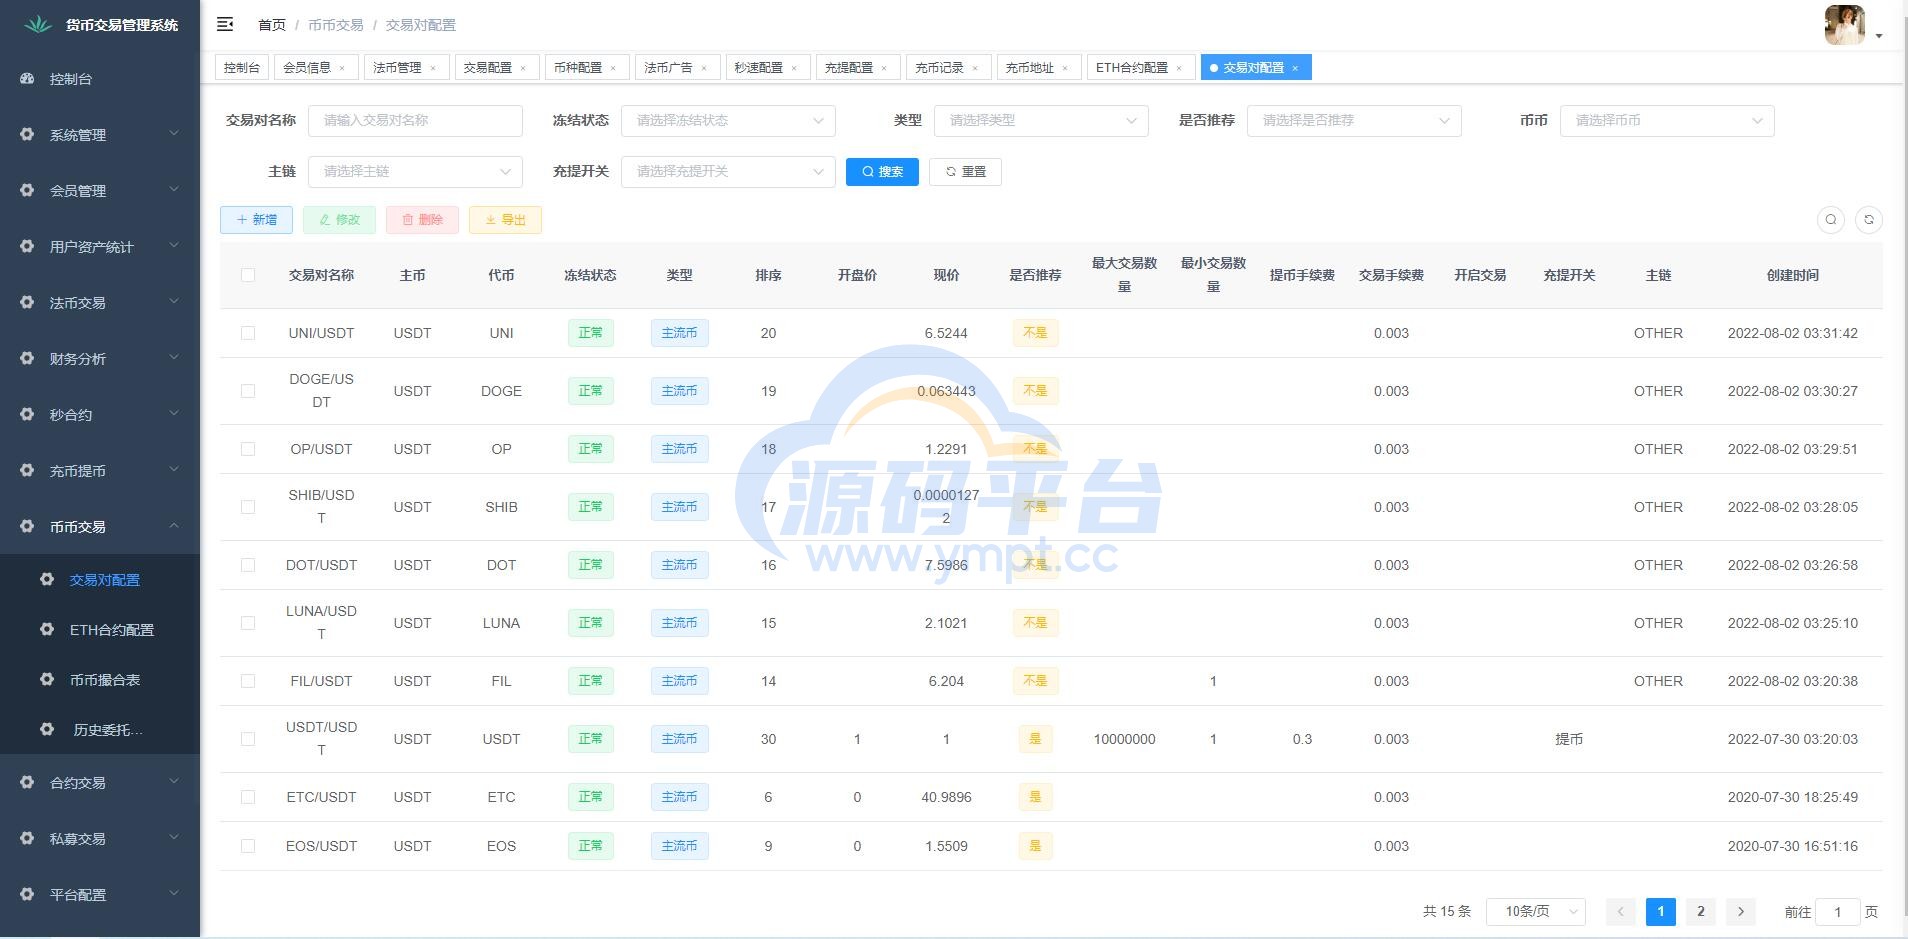Close the 币种配置 tab

point(613,68)
